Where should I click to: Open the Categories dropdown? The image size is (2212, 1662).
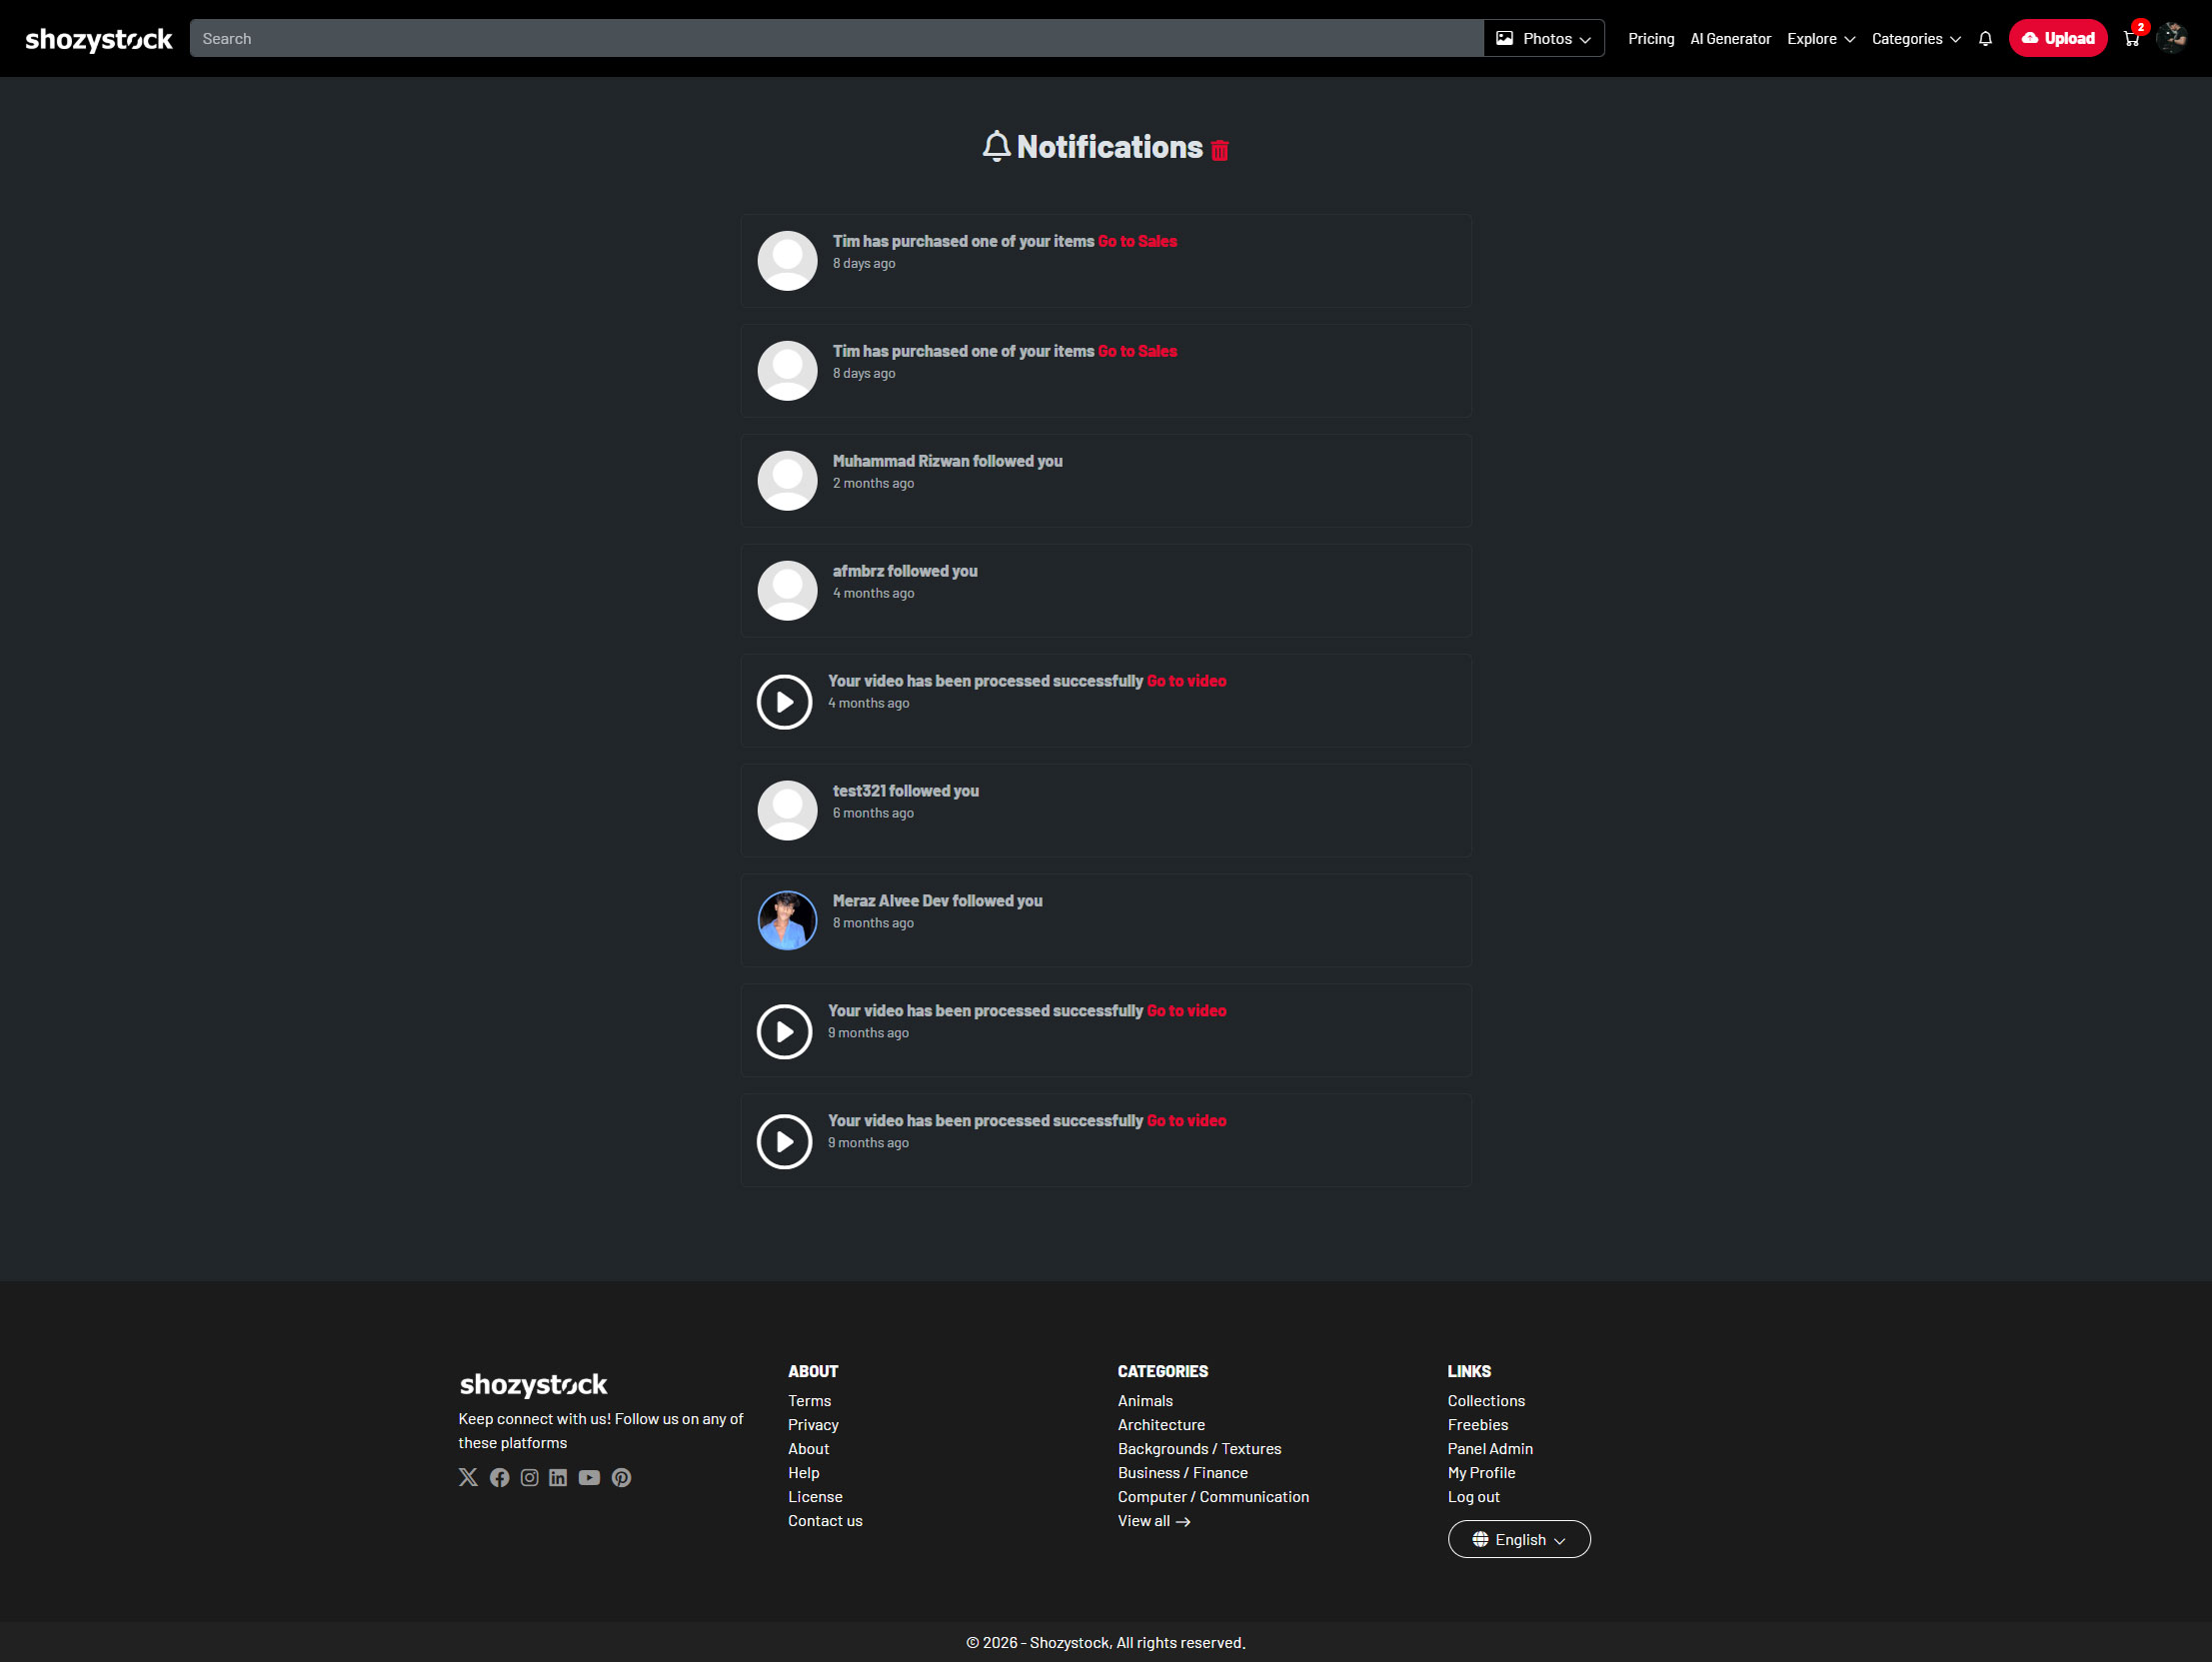pyautogui.click(x=1915, y=39)
